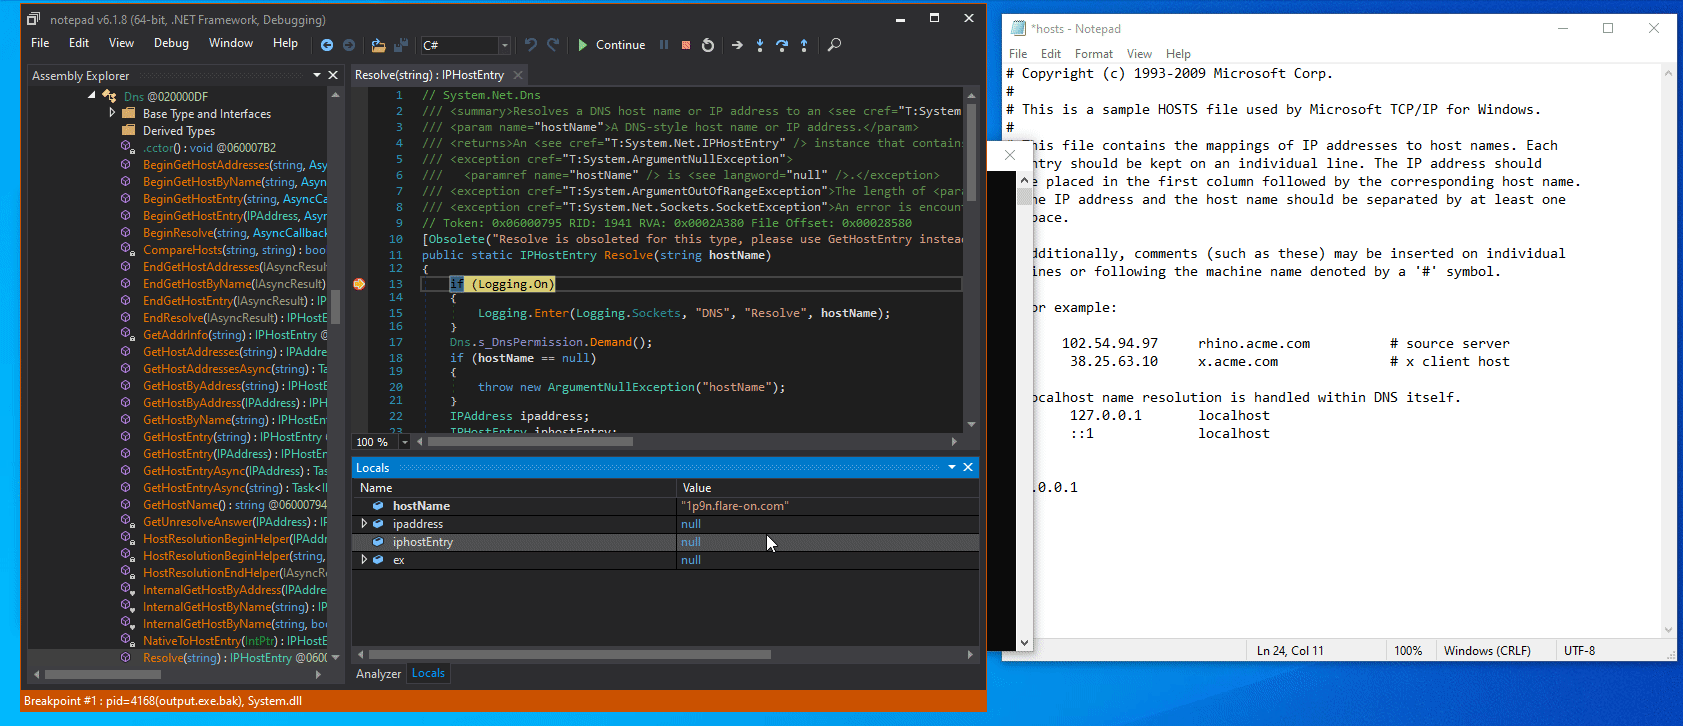Switch to the Analyzer tab

[x=378, y=674]
